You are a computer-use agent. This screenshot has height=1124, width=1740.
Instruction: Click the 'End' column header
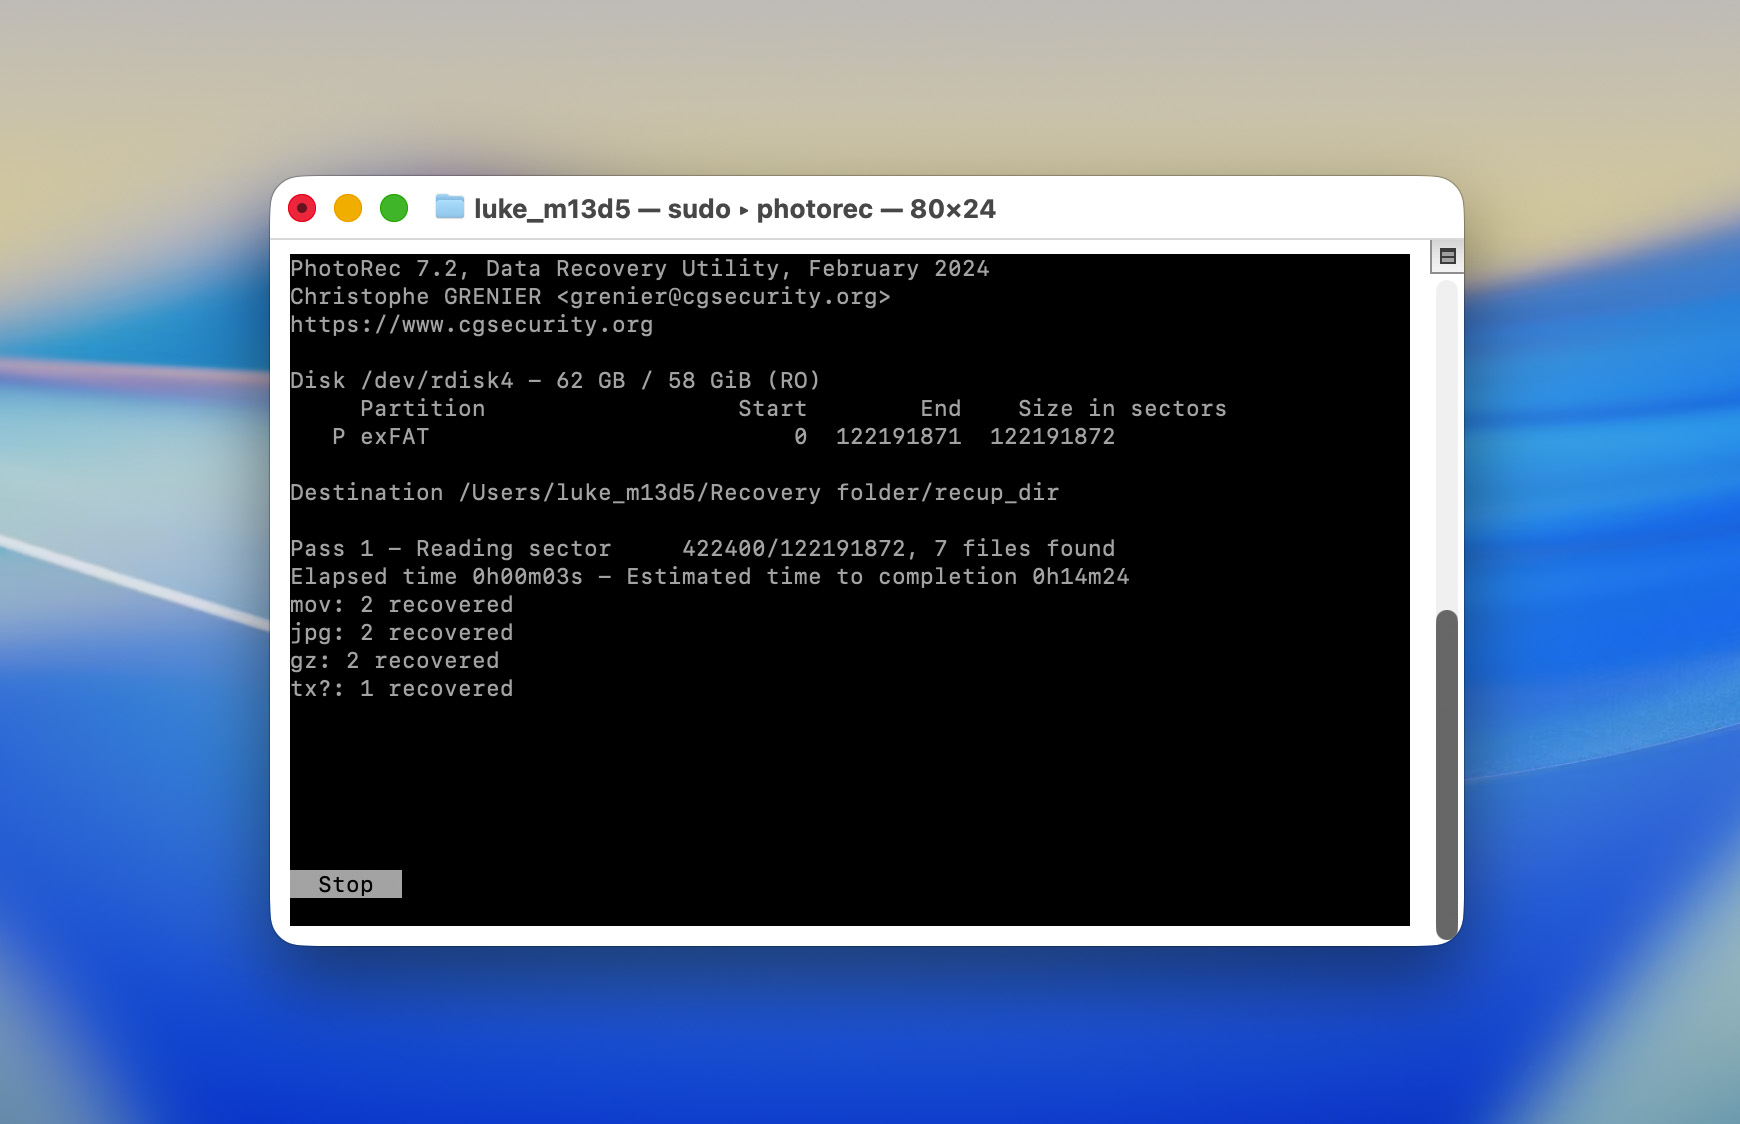(940, 408)
